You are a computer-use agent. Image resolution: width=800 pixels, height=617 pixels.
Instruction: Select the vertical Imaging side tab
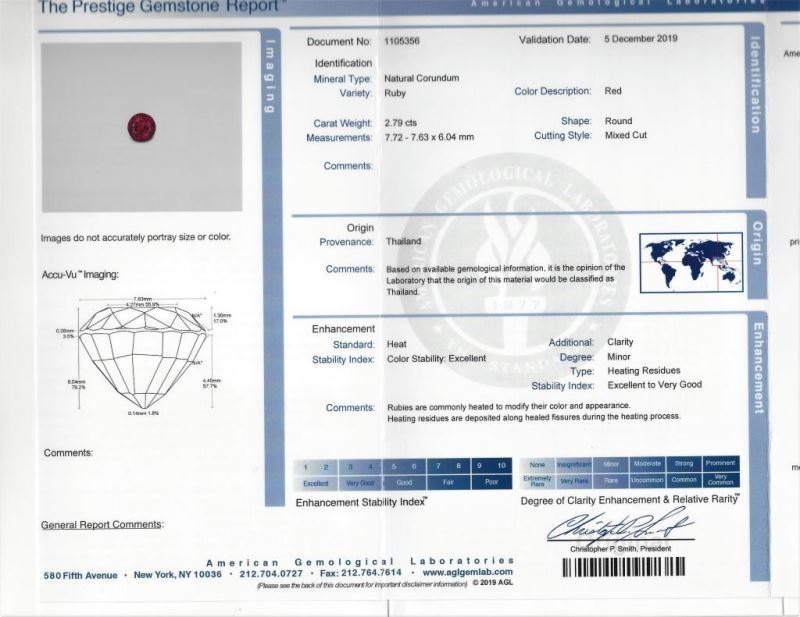[x=268, y=75]
